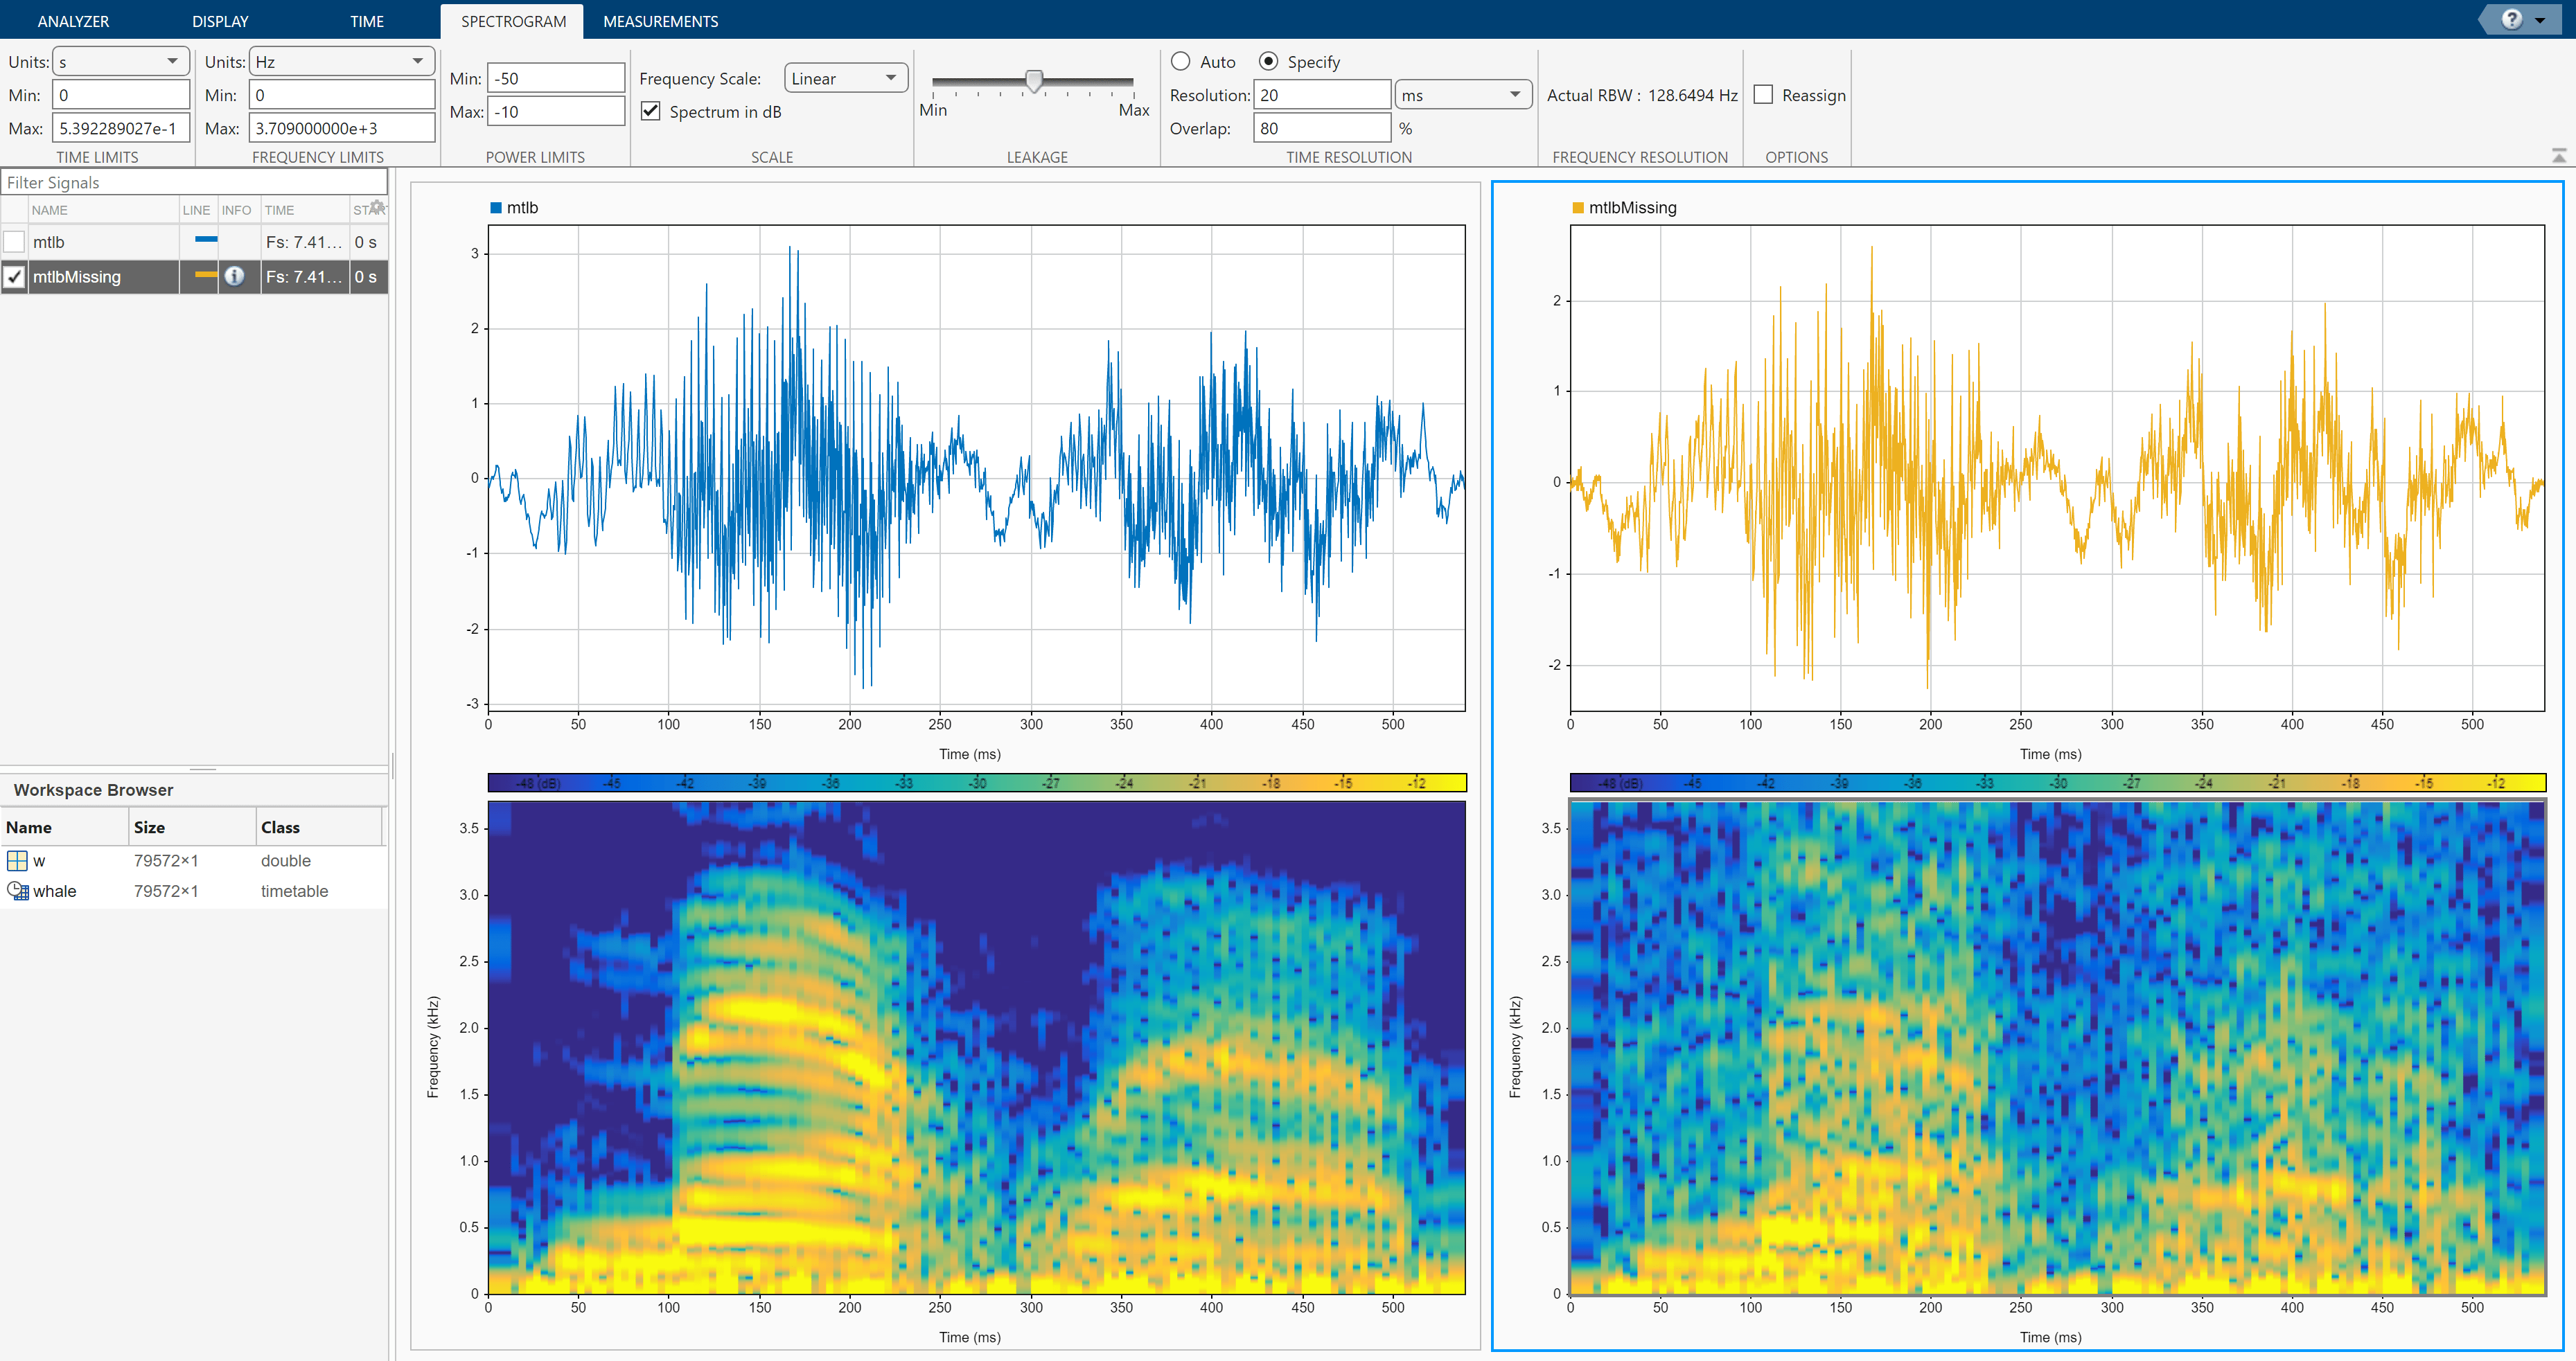The width and height of the screenshot is (2576, 1361).
Task: Enable the Reassign option checkbox
Action: (1764, 95)
